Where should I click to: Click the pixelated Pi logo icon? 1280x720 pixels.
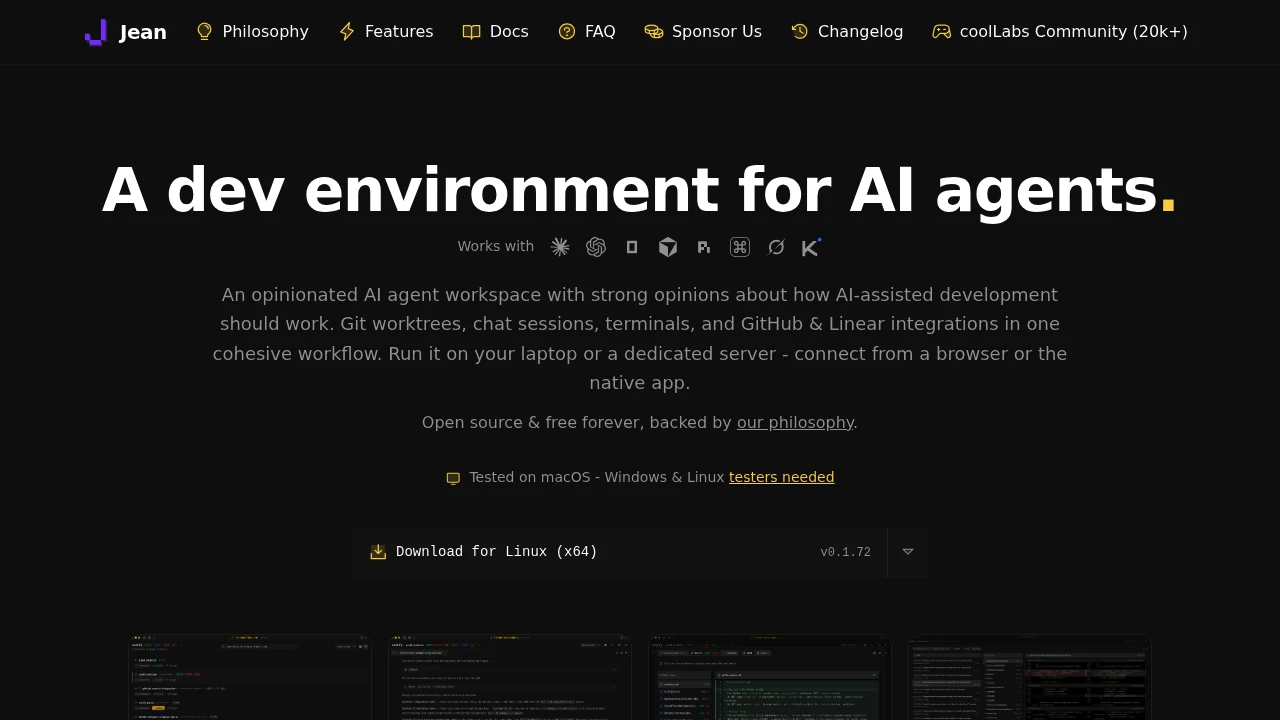704,247
